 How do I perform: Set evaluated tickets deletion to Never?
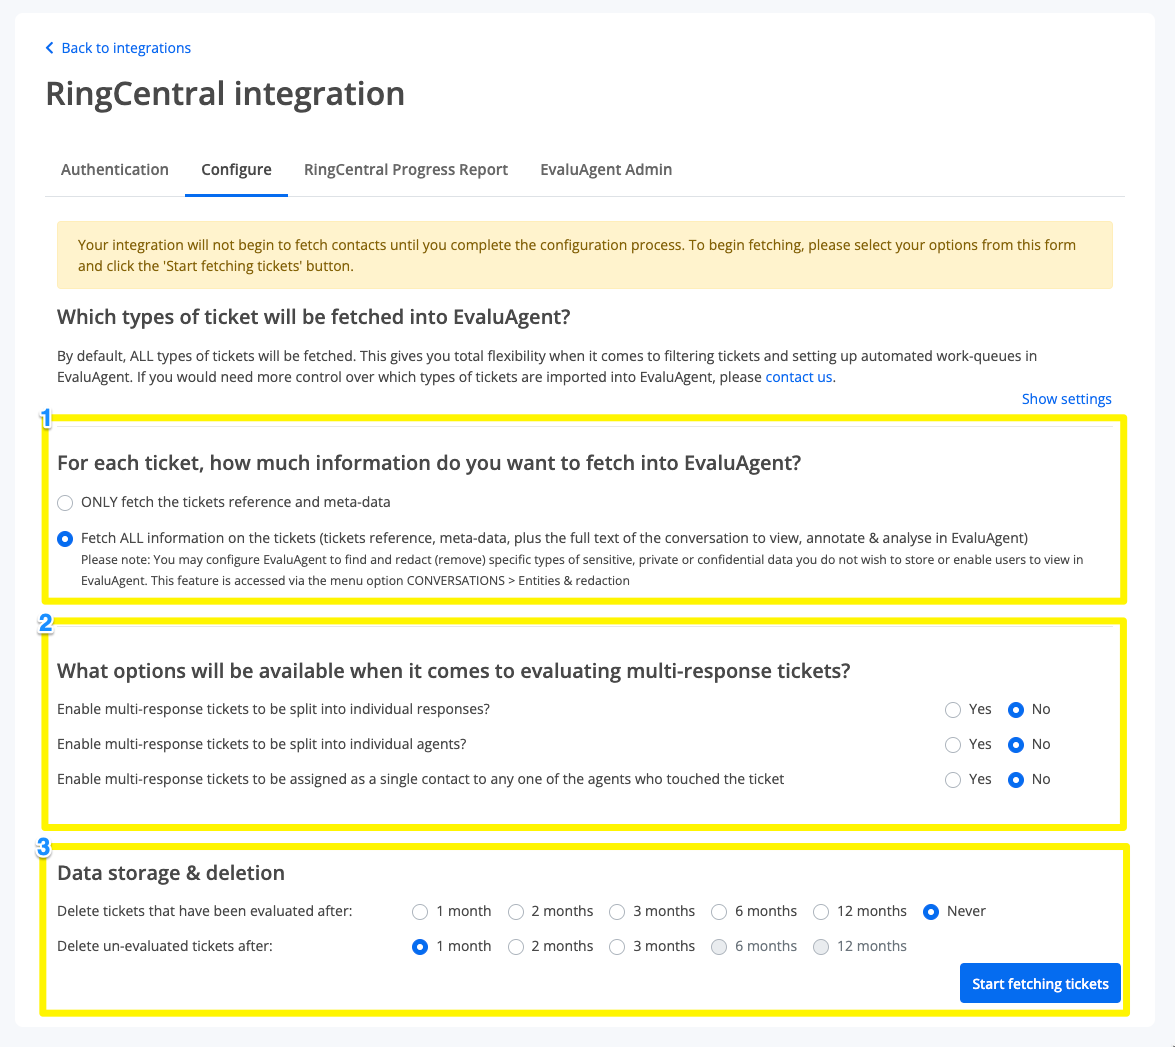(931, 912)
